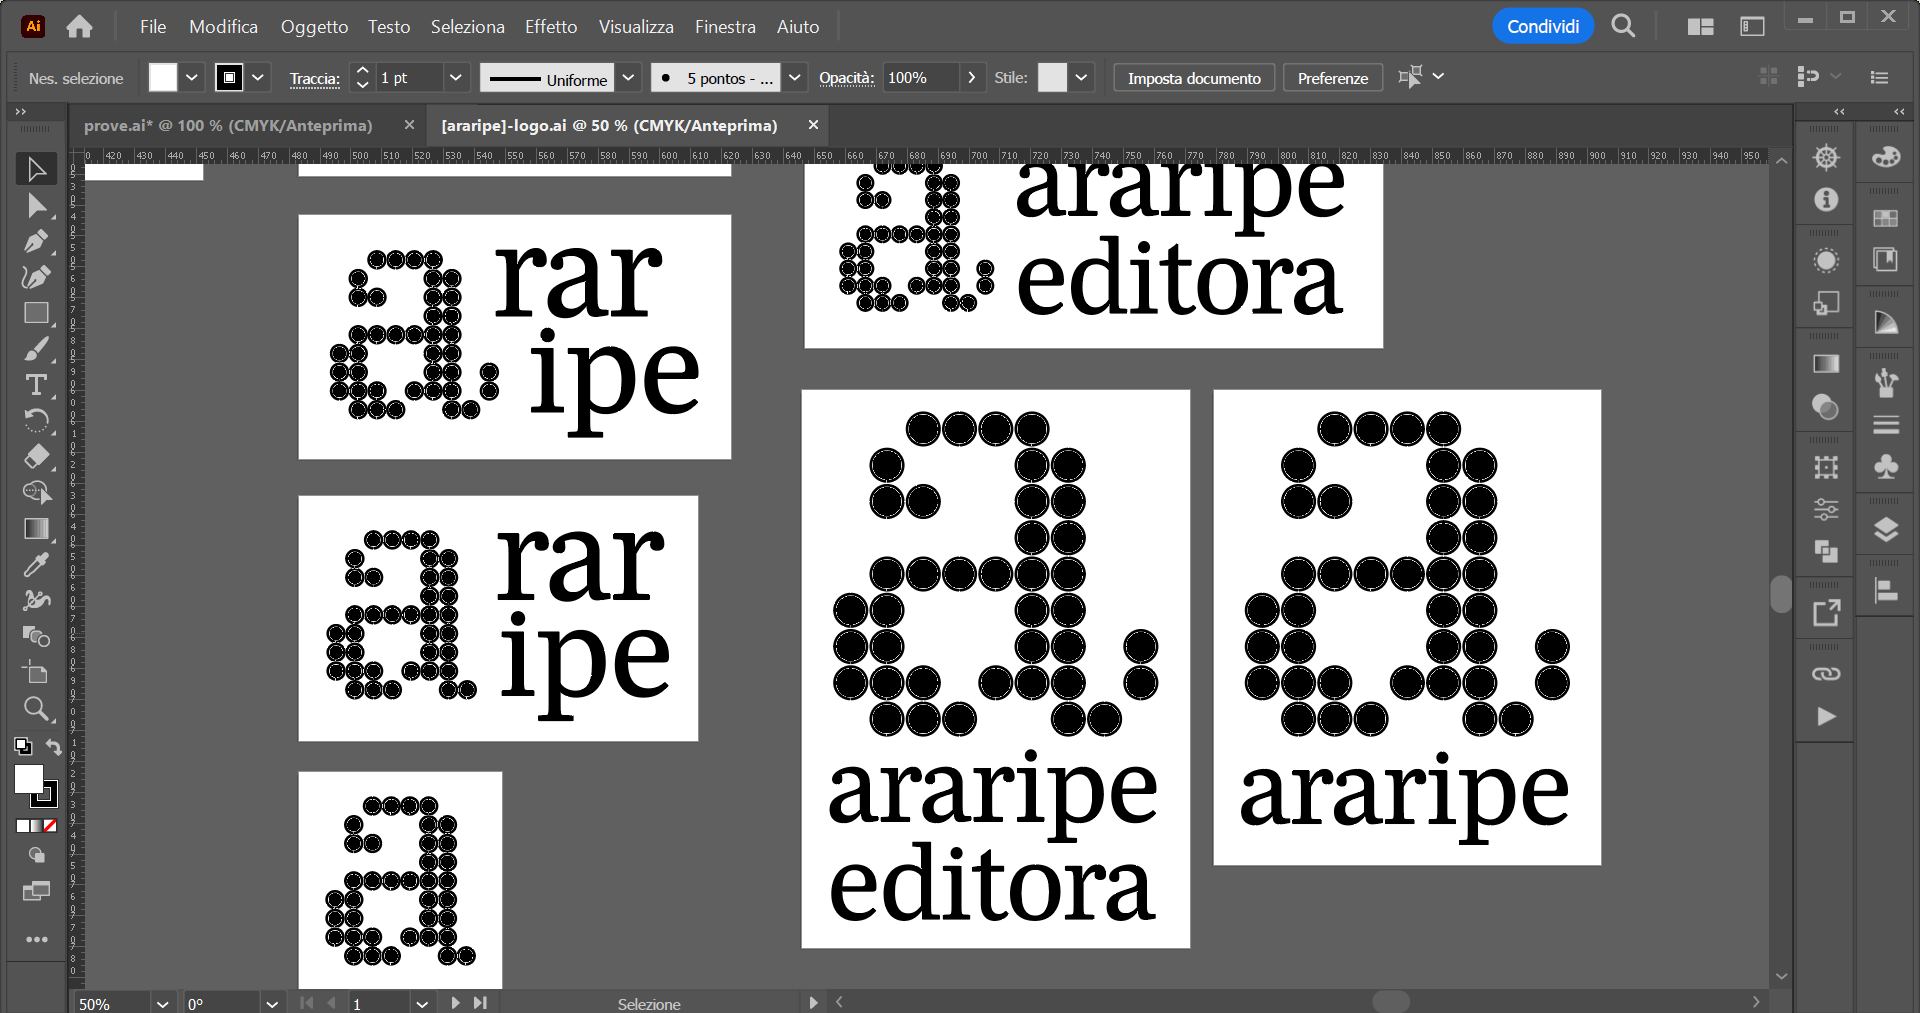Screen dimensions: 1920x1013
Task: Click the Opacità link
Action: [x=846, y=78]
